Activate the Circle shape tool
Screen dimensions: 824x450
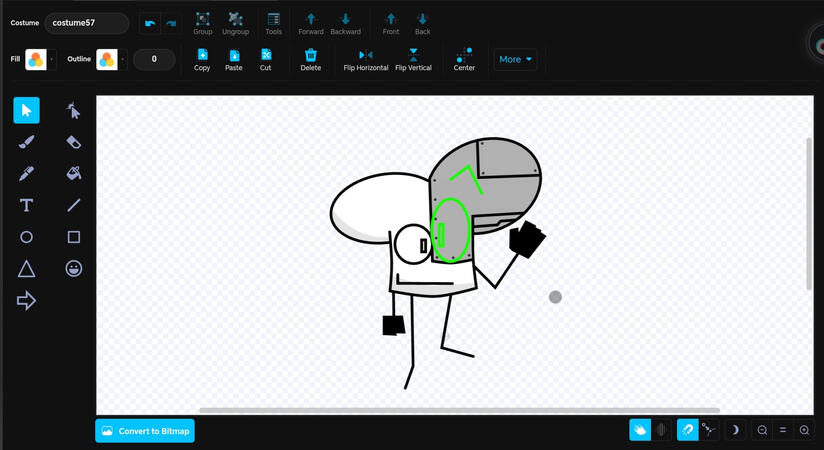(27, 238)
